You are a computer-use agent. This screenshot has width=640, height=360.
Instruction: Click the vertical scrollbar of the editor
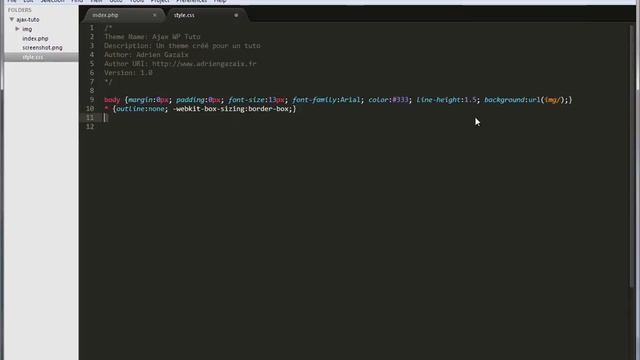pyautogui.click(x=632, y=155)
